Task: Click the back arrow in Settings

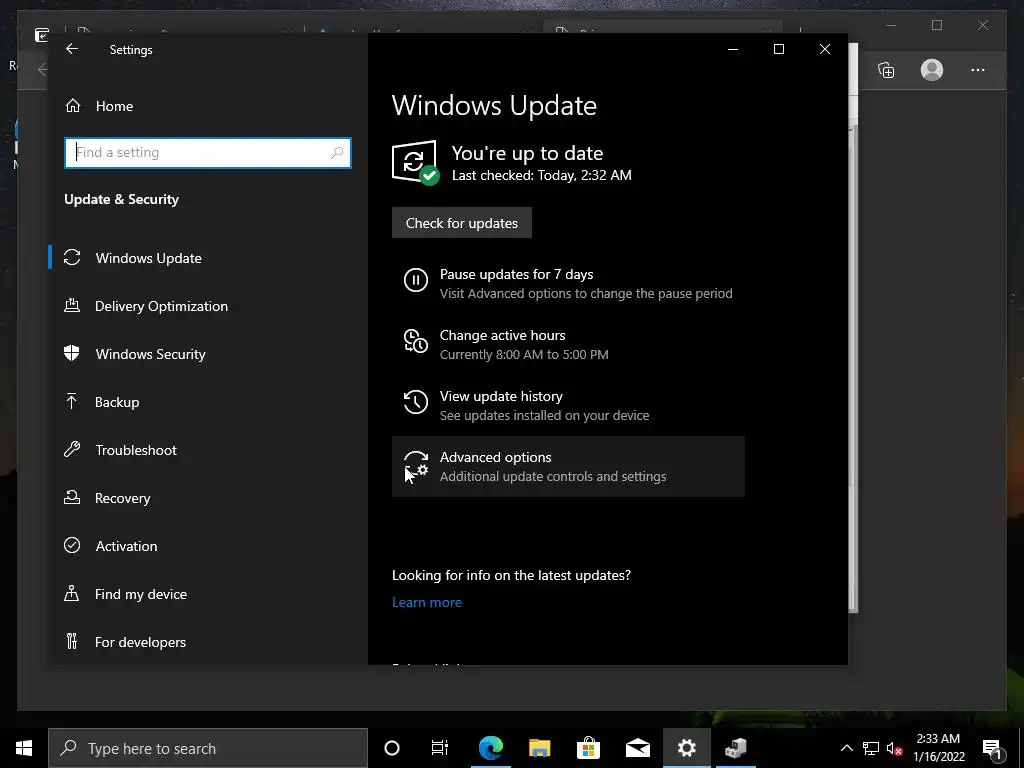Action: [x=72, y=49]
